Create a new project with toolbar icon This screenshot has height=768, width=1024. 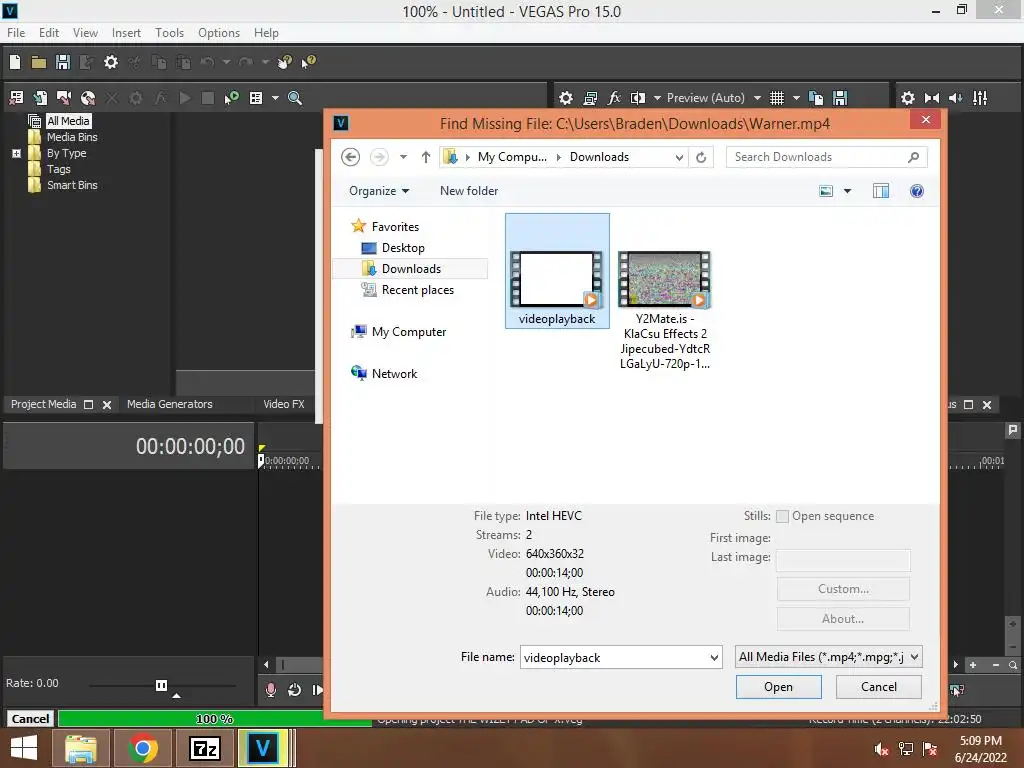(15, 62)
